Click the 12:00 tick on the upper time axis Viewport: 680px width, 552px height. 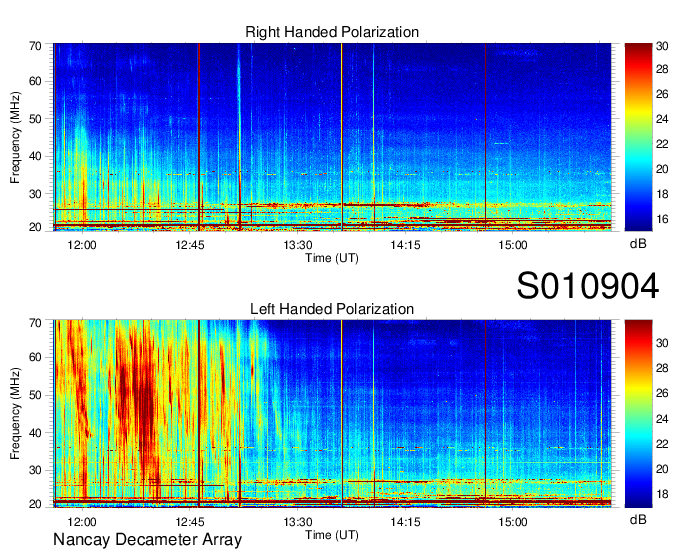click(82, 245)
